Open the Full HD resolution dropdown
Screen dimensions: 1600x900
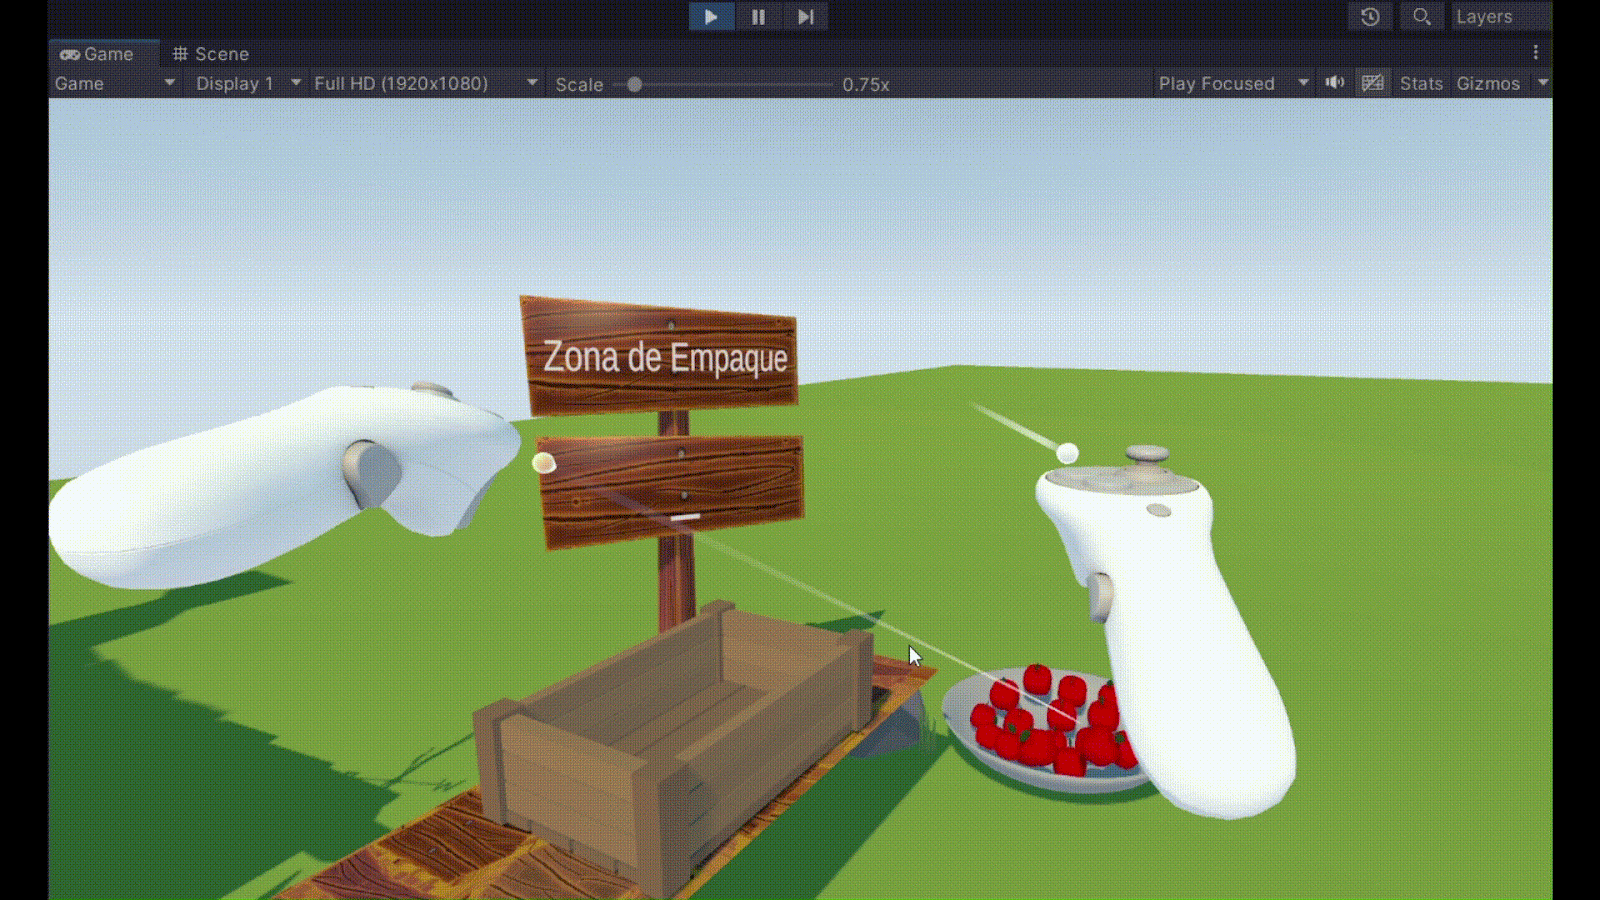pyautogui.click(x=426, y=83)
